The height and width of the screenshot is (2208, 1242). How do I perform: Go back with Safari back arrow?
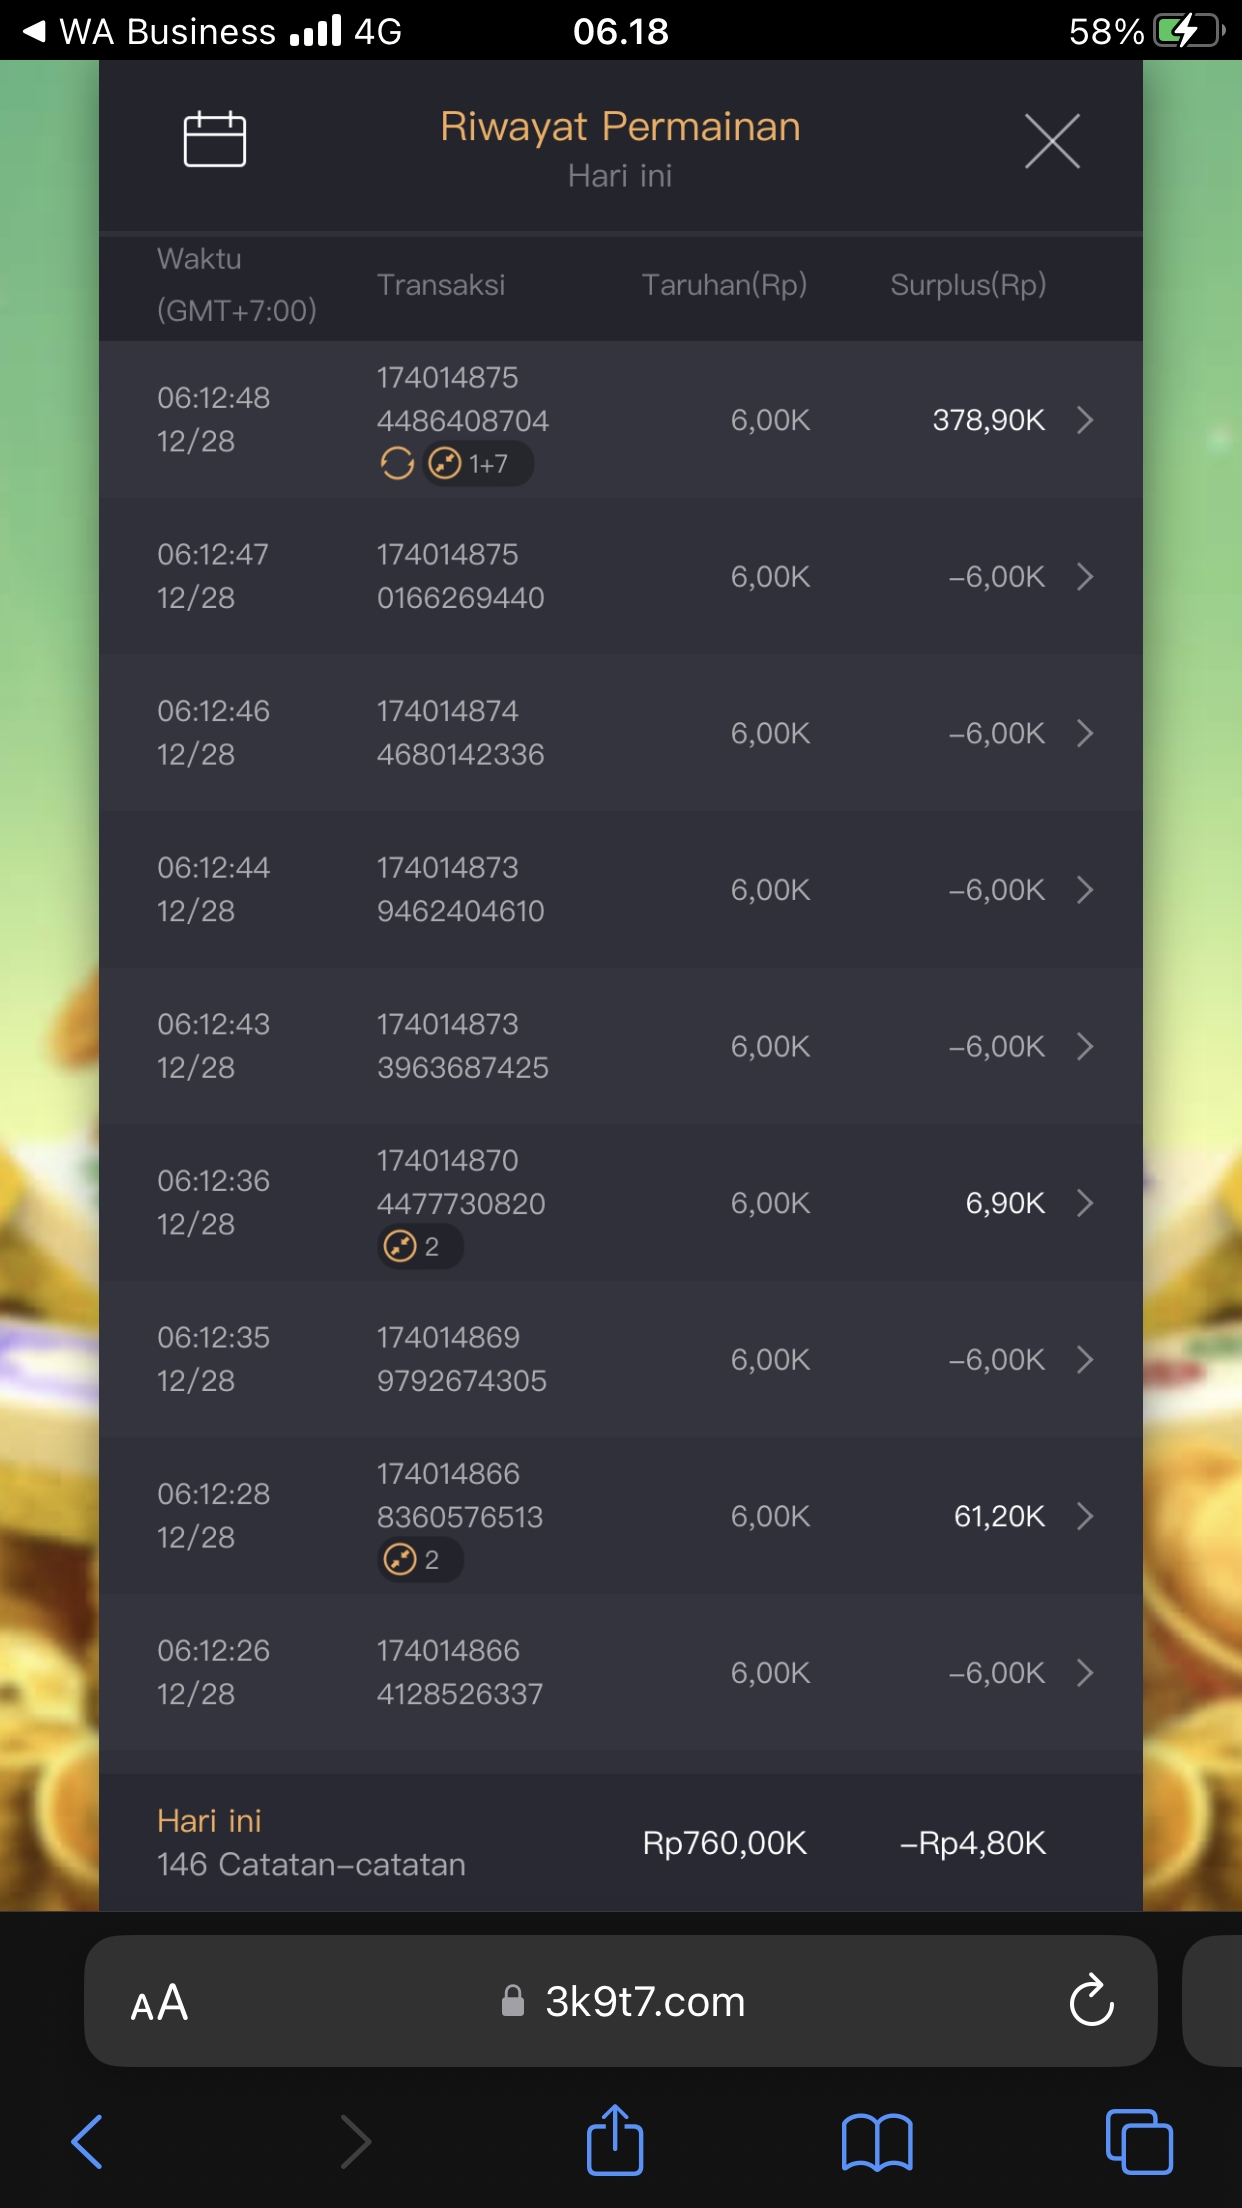click(x=88, y=2142)
